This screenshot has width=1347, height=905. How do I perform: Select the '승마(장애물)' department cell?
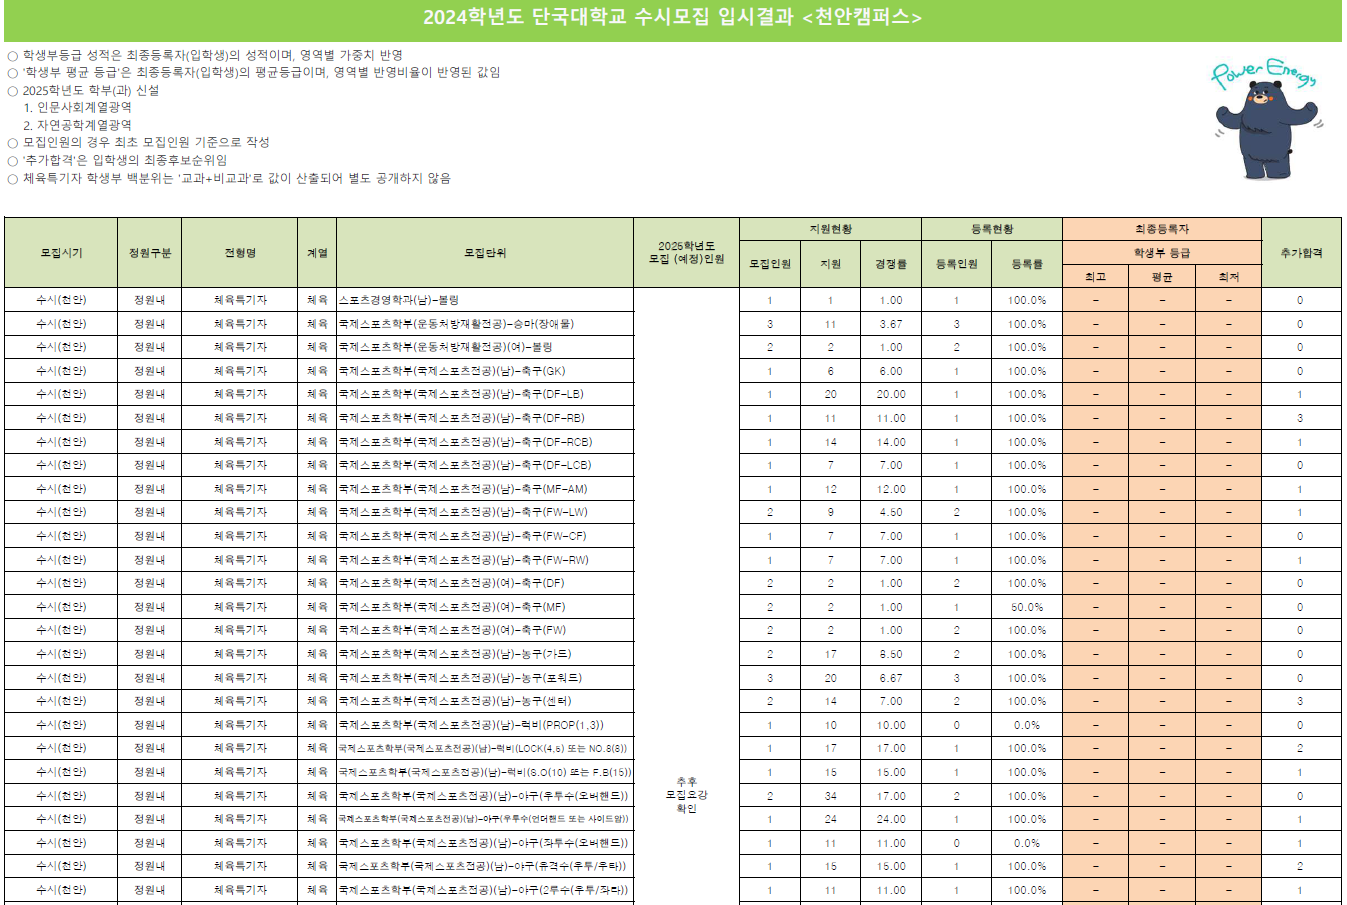pyautogui.click(x=485, y=324)
